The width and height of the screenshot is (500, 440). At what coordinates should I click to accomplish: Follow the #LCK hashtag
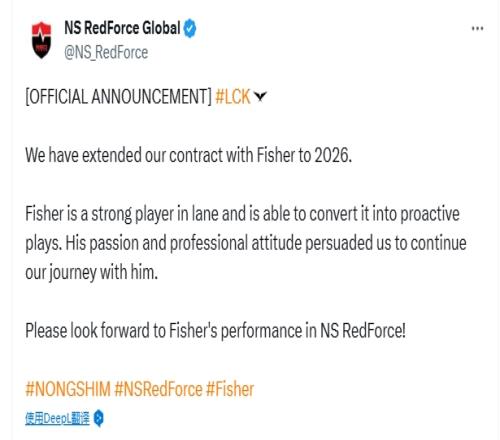(x=233, y=97)
